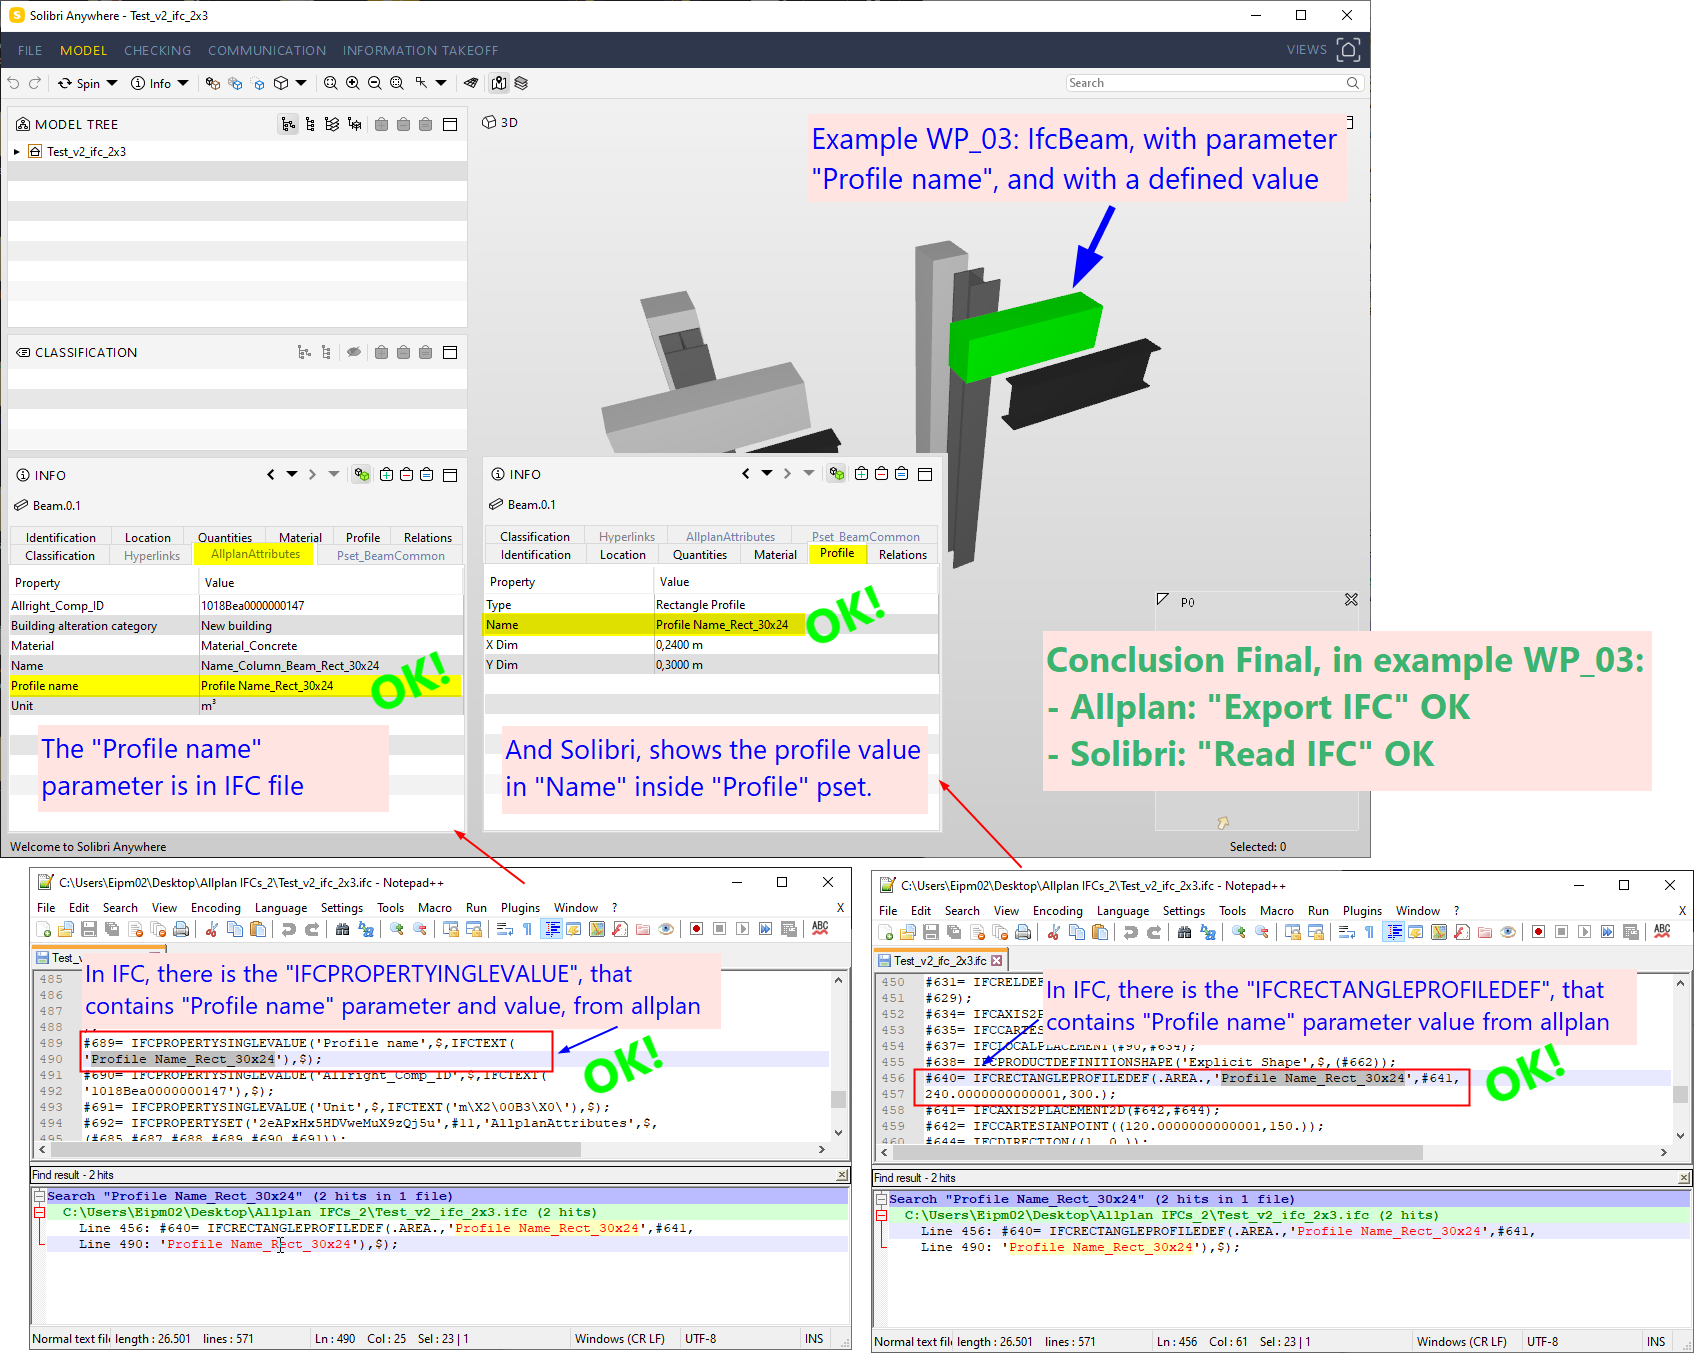1700x1360 pixels.
Task: Click the stacked layers icon in toolbar
Action: (521, 83)
